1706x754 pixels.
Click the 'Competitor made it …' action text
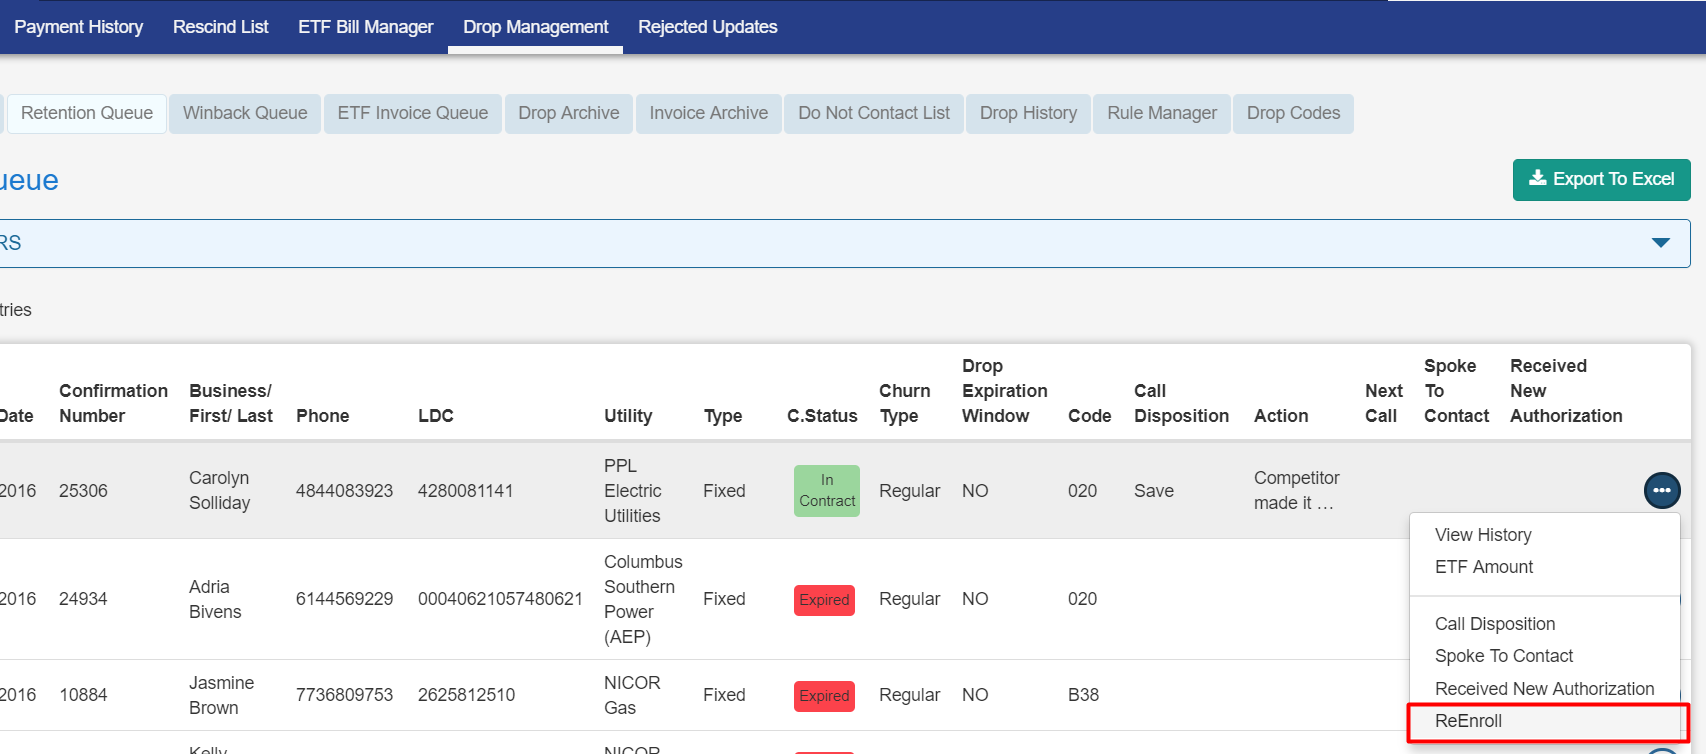tap(1296, 491)
